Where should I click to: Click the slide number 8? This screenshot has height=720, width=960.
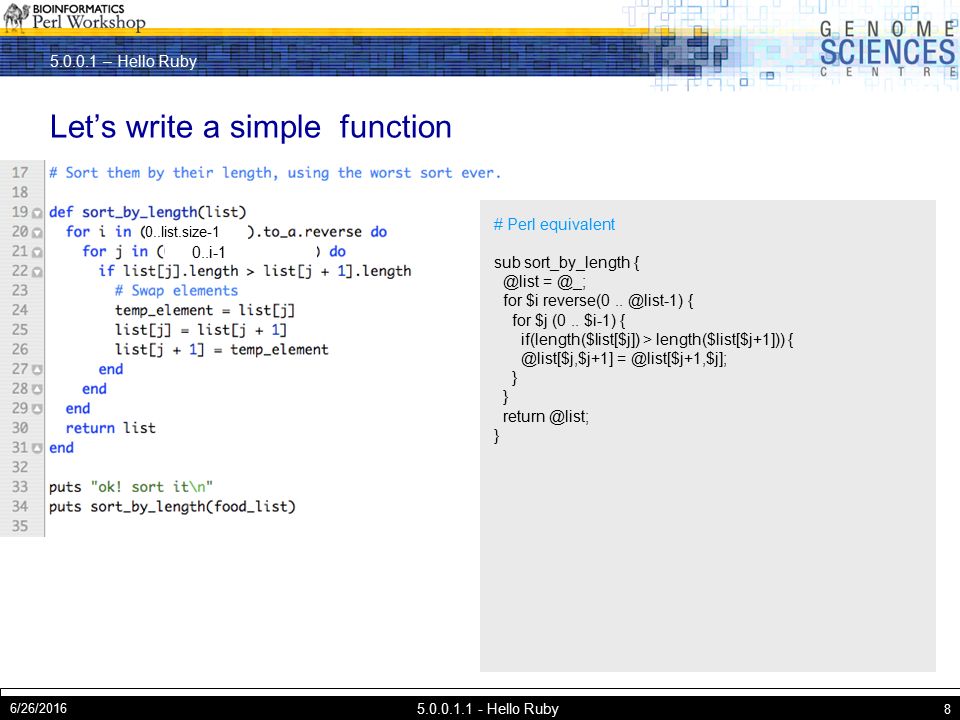[x=947, y=709]
